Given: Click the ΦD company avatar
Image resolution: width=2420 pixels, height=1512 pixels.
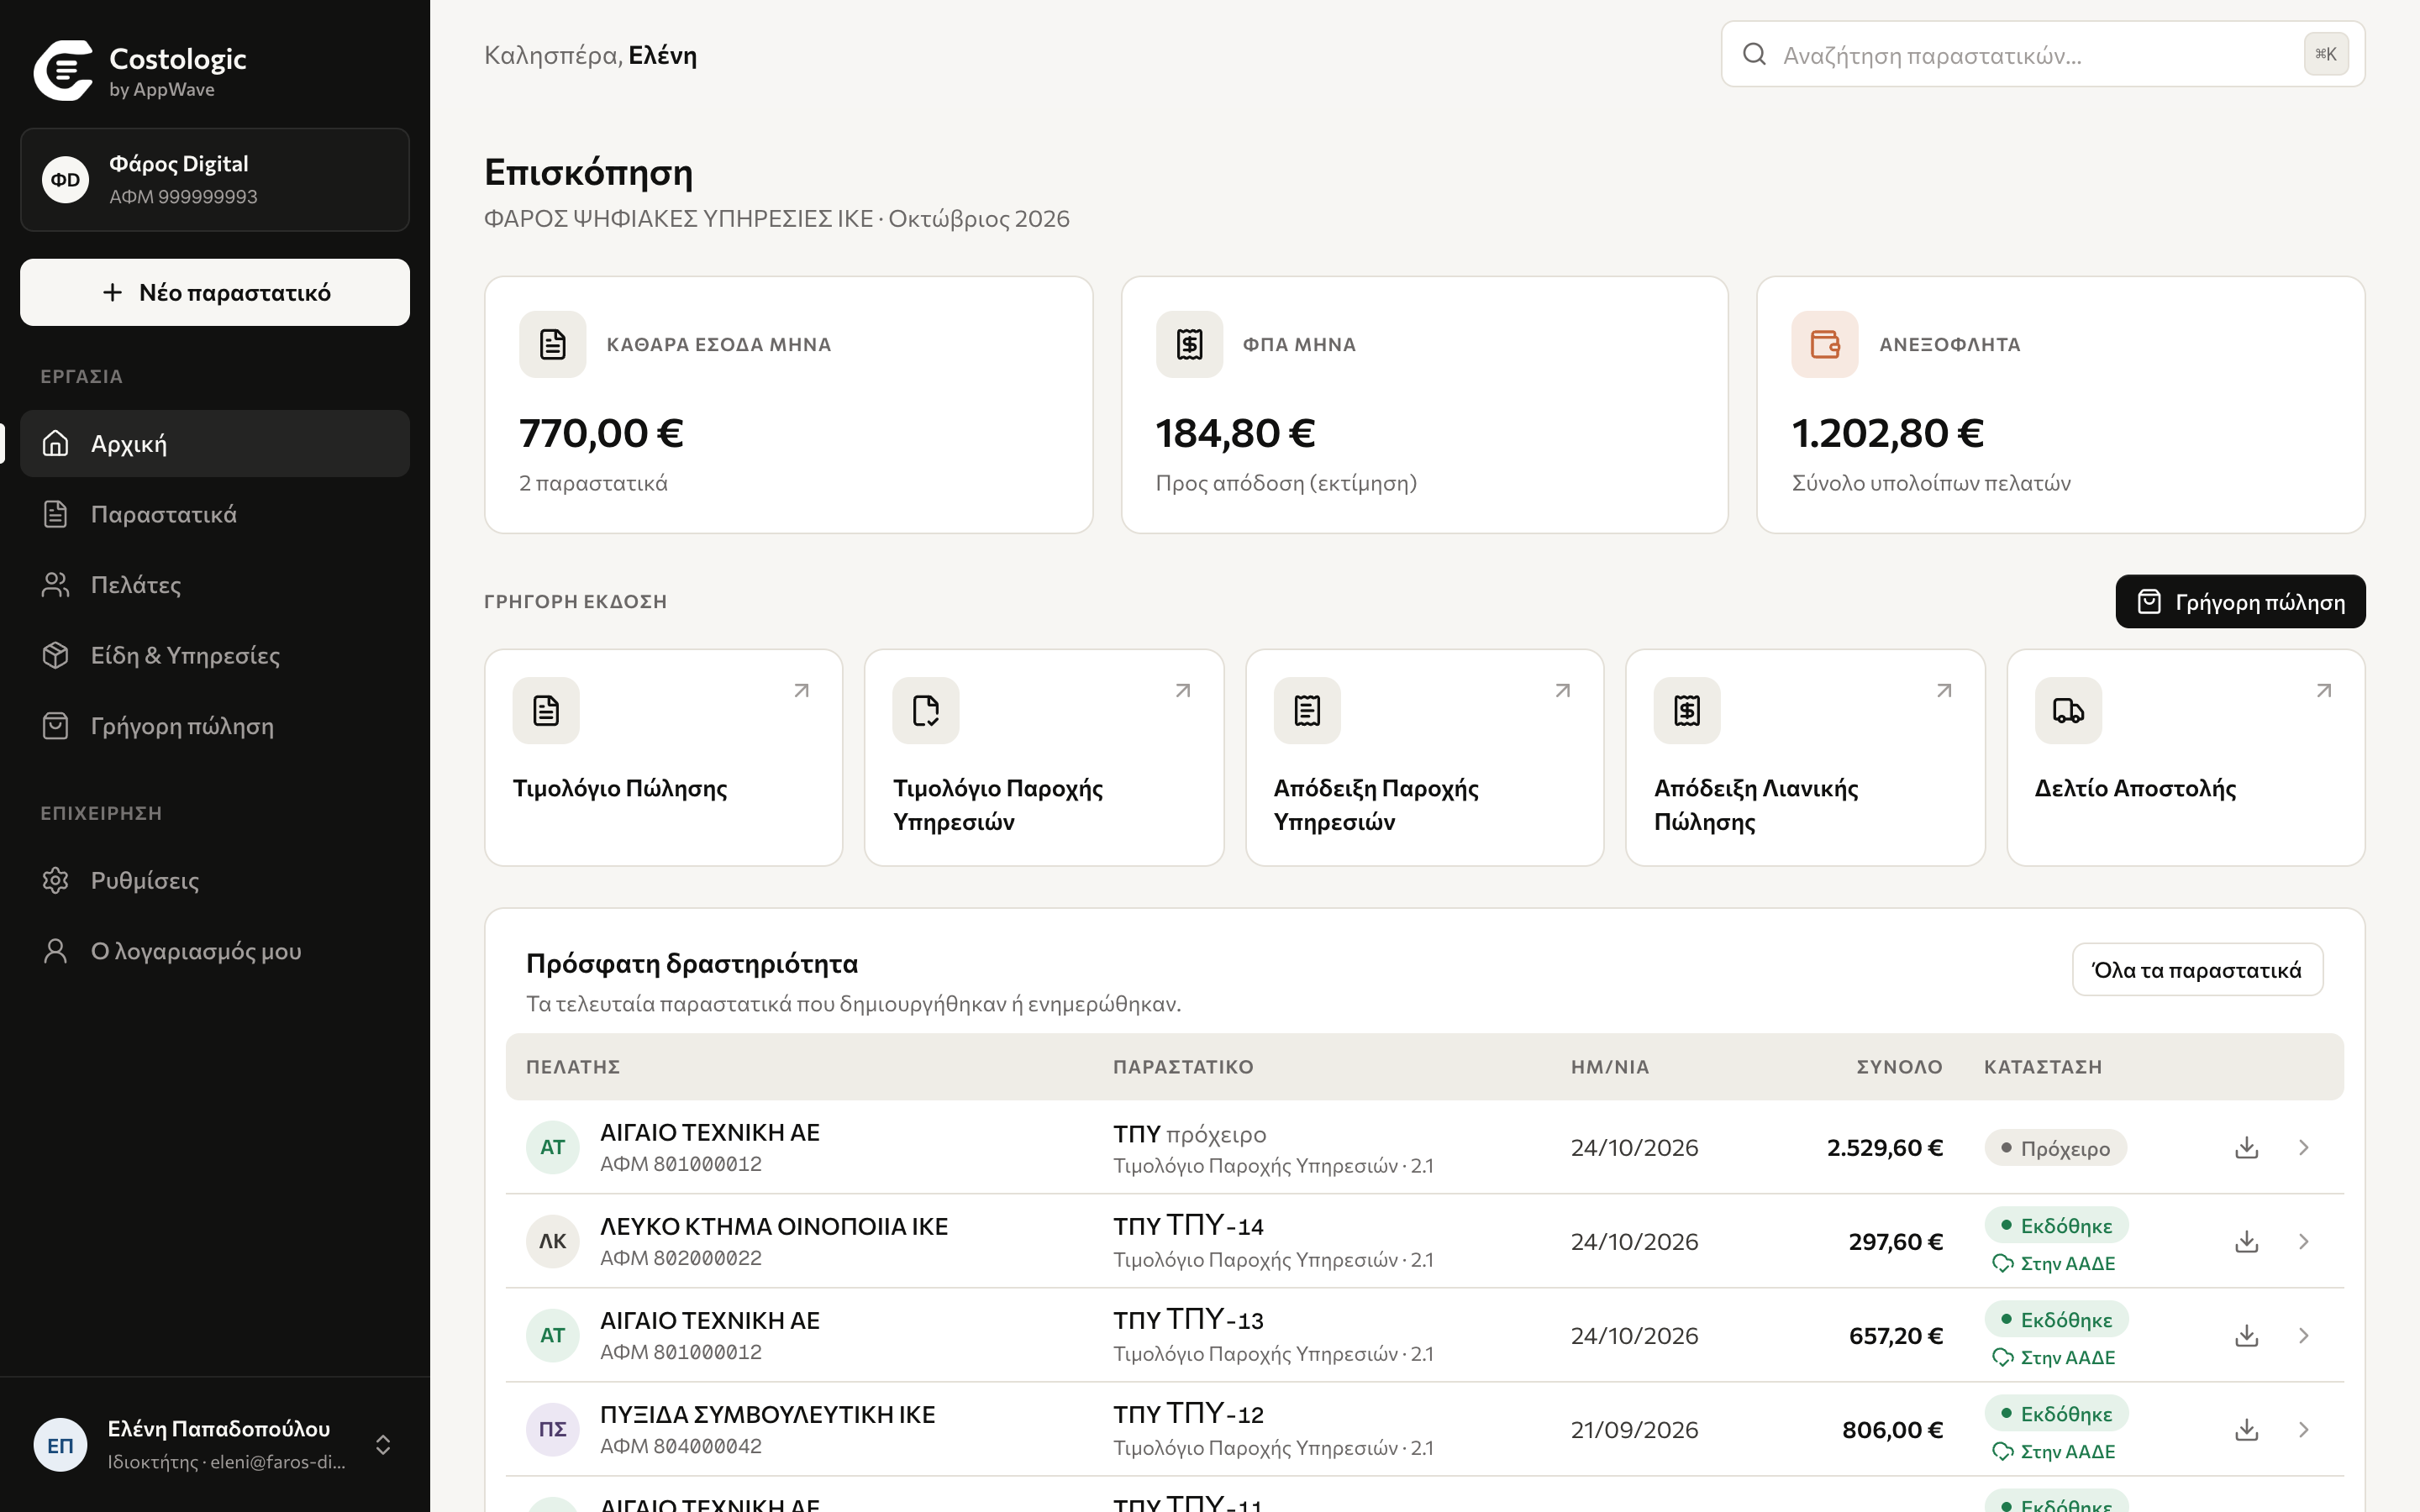Looking at the screenshot, I should [66, 180].
